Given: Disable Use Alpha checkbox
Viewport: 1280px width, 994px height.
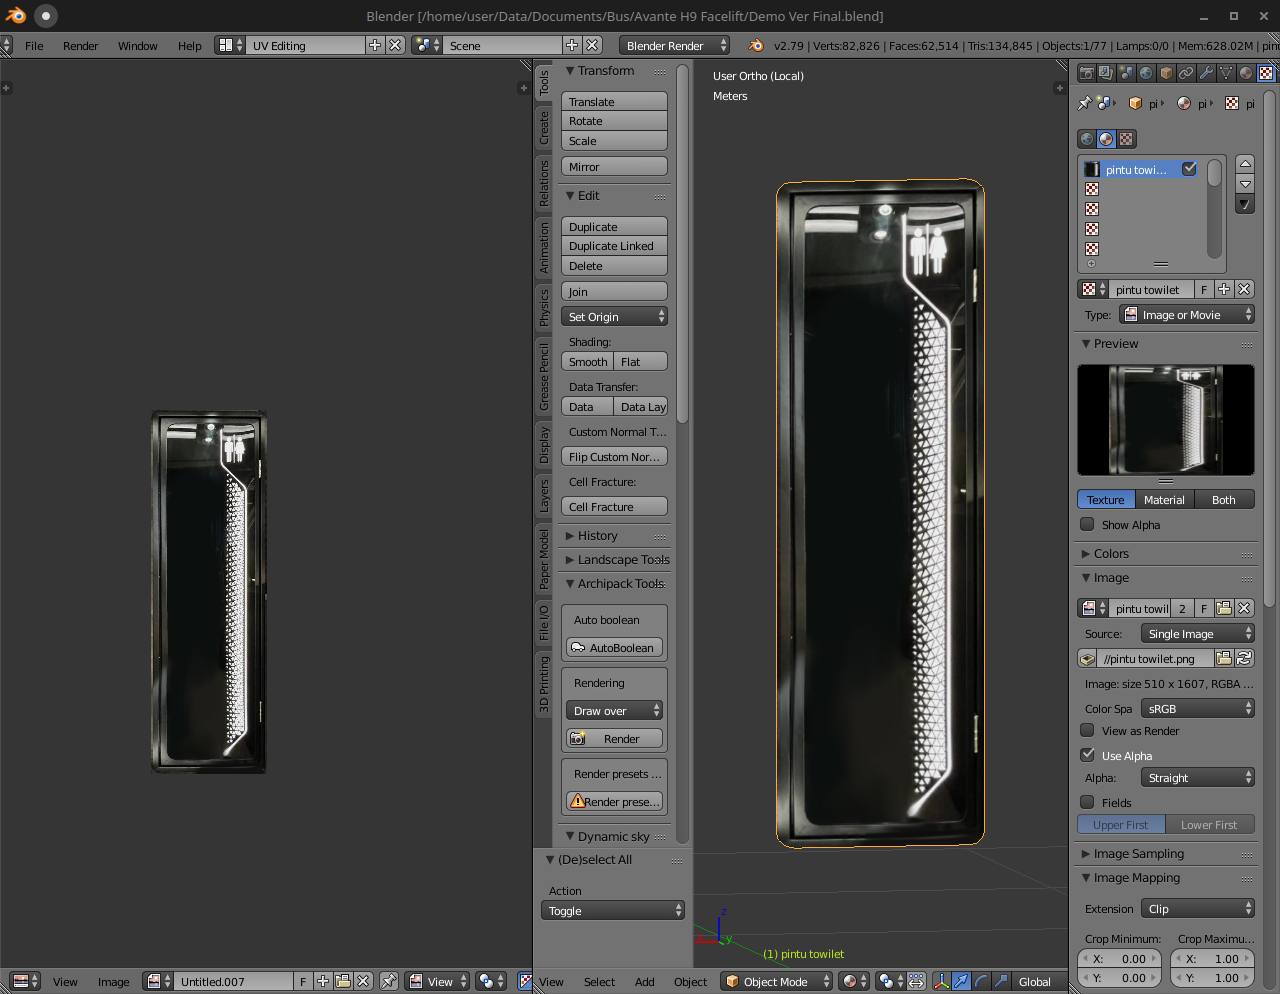Looking at the screenshot, I should pyautogui.click(x=1087, y=755).
